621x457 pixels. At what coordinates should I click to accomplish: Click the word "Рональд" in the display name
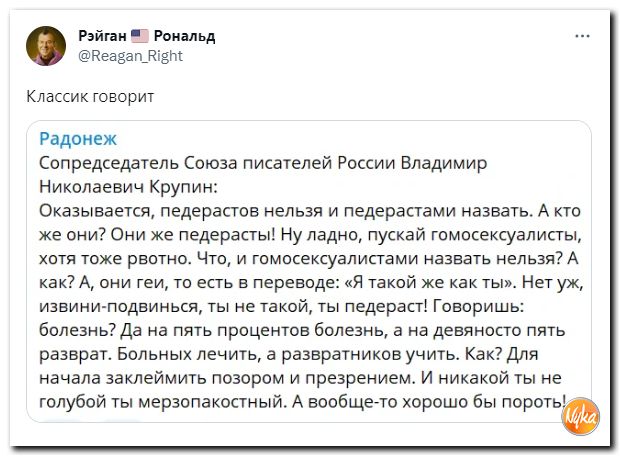[x=185, y=36]
